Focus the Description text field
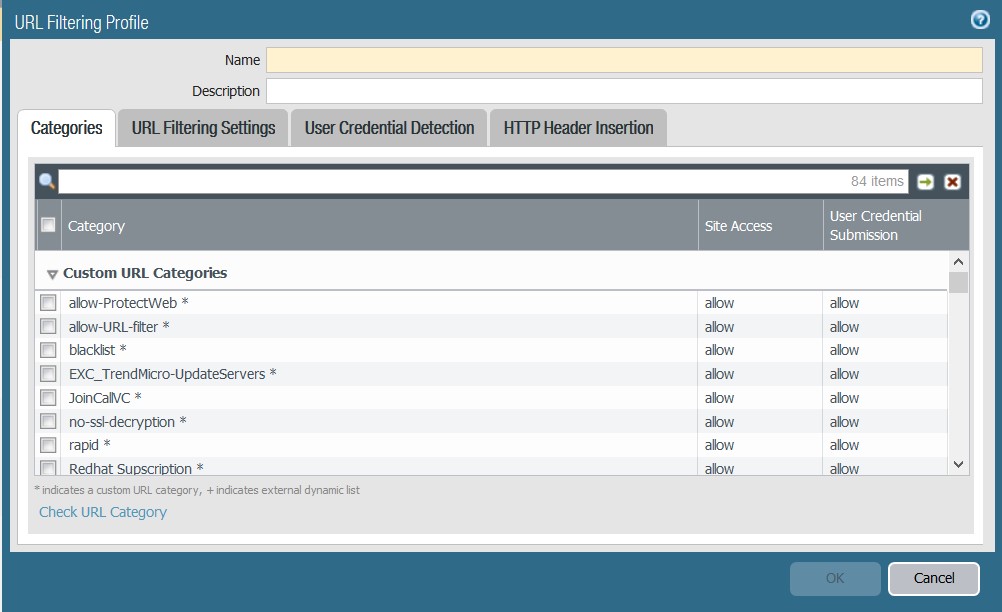1002x612 pixels. coord(624,91)
